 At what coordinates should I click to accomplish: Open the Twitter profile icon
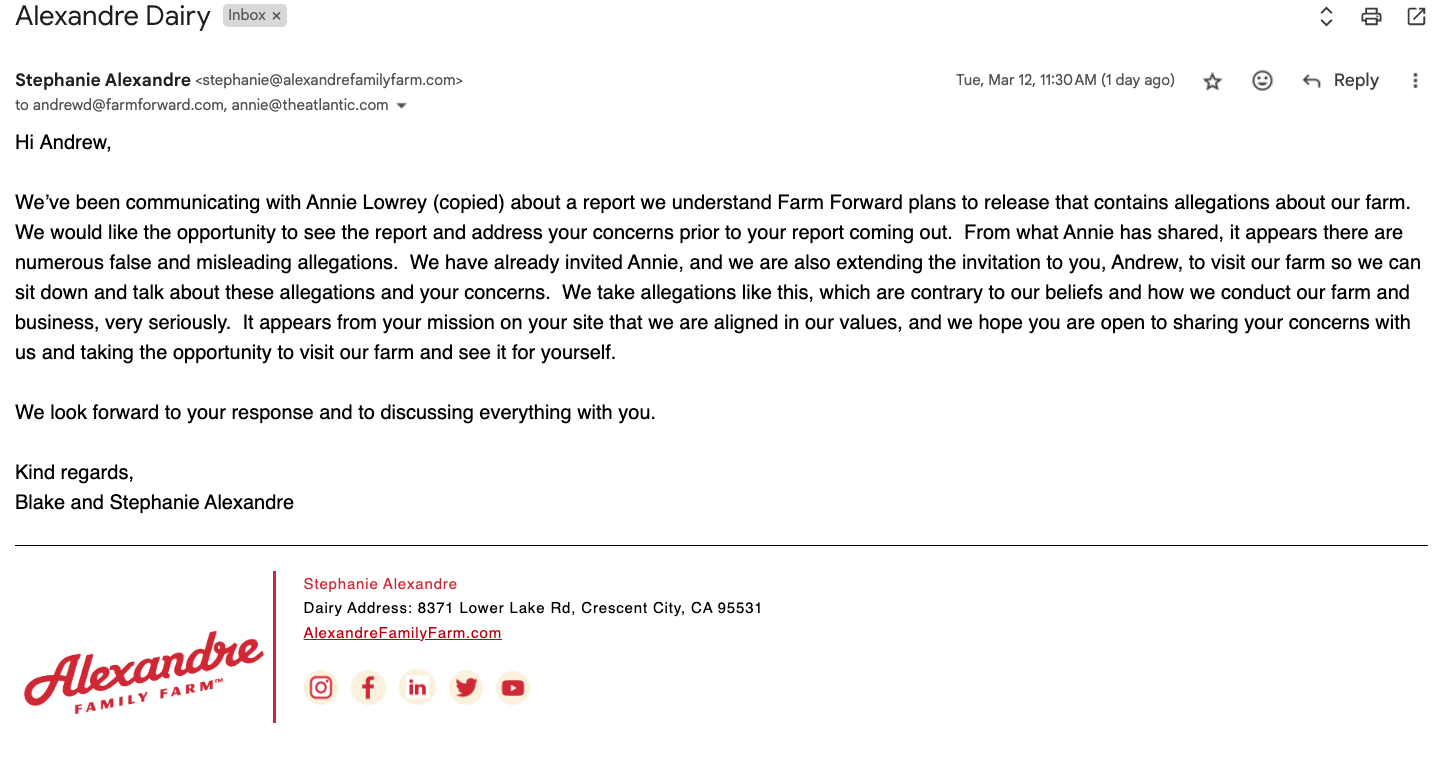pos(465,687)
